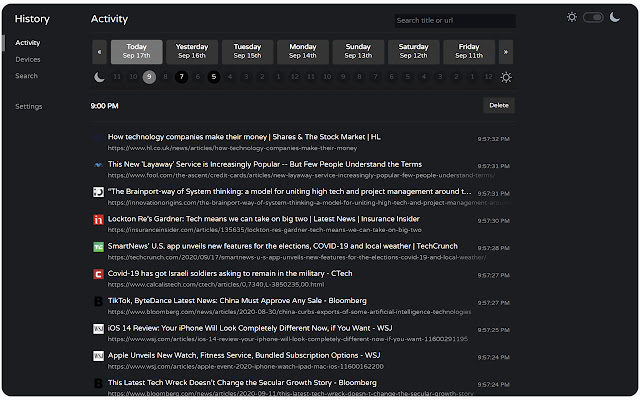
Task: Click the Bloomberg favicon beside the TikTok entry
Action: (x=98, y=301)
